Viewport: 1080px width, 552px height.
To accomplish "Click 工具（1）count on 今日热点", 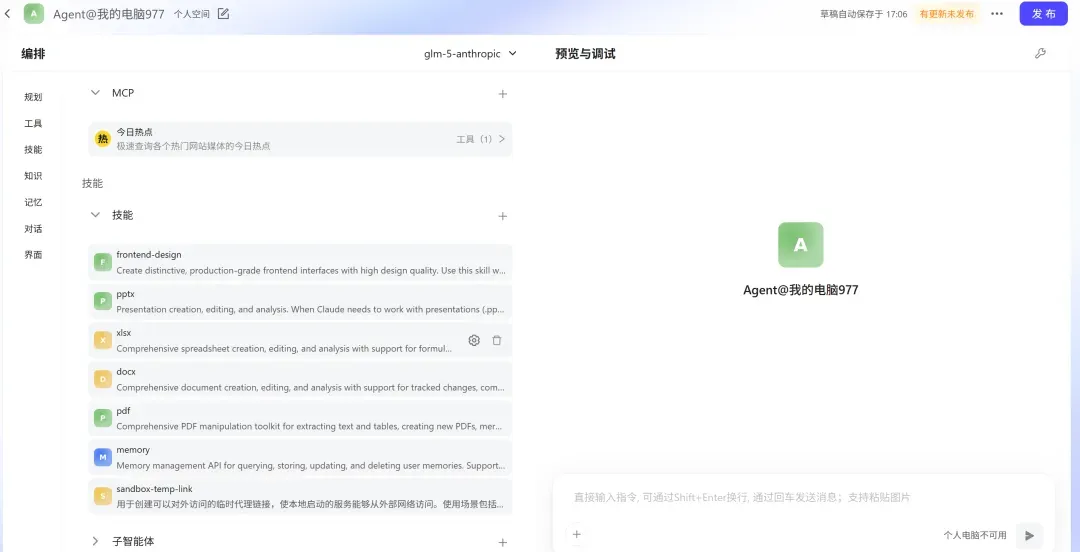I will (x=474, y=139).
